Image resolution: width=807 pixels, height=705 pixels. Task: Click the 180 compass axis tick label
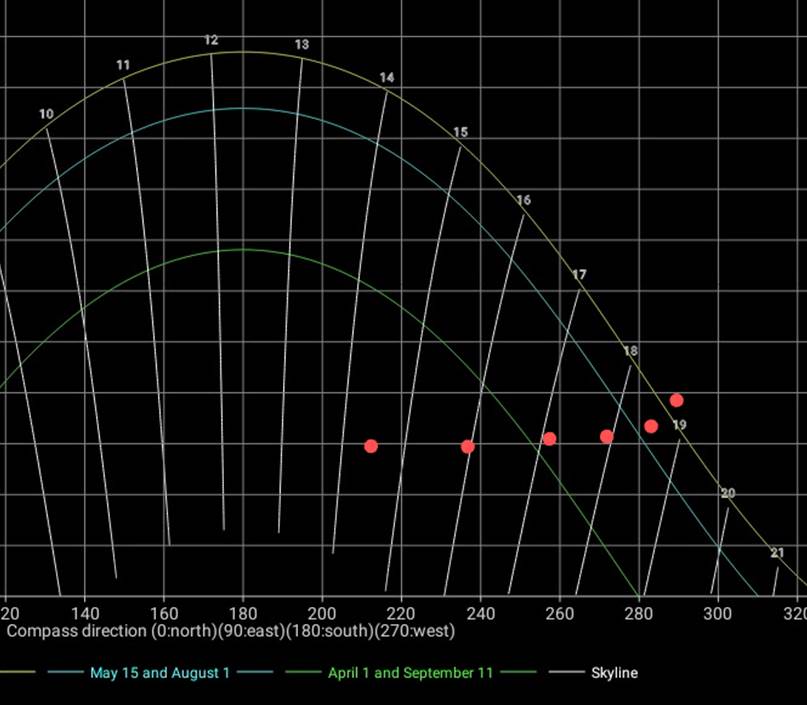point(243,612)
